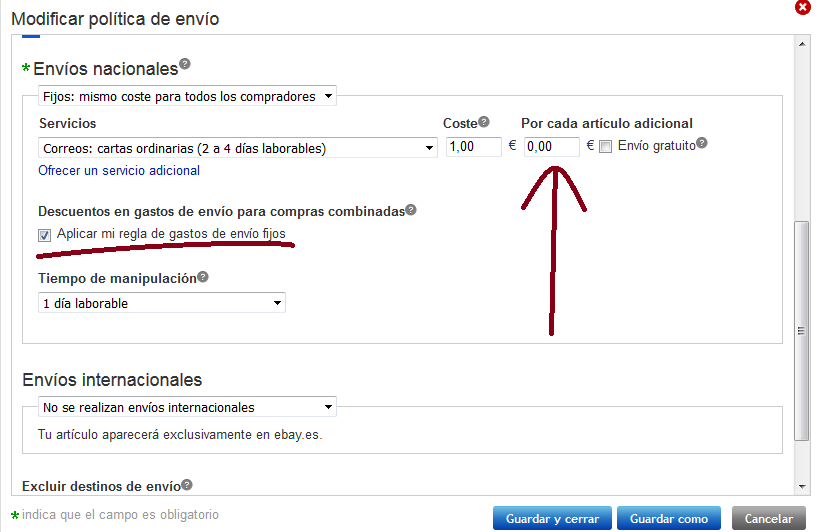The image size is (819, 532).
Task: Click the Servicios label
Action: tap(67, 123)
